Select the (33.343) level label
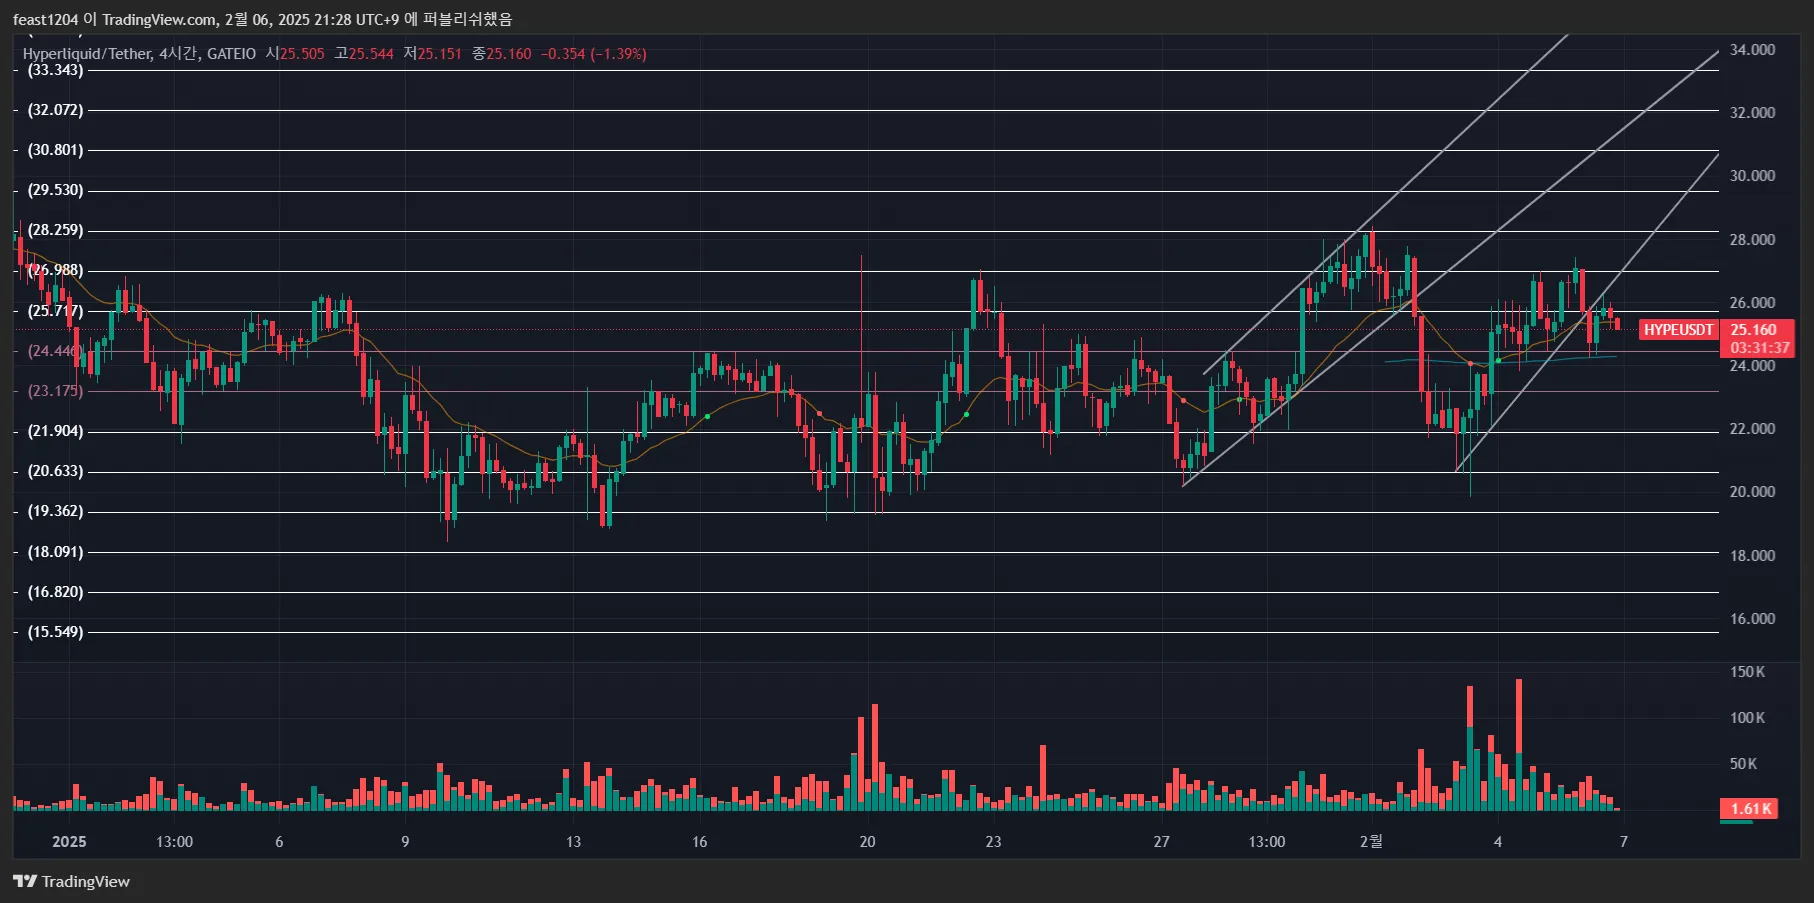 pyautogui.click(x=55, y=70)
